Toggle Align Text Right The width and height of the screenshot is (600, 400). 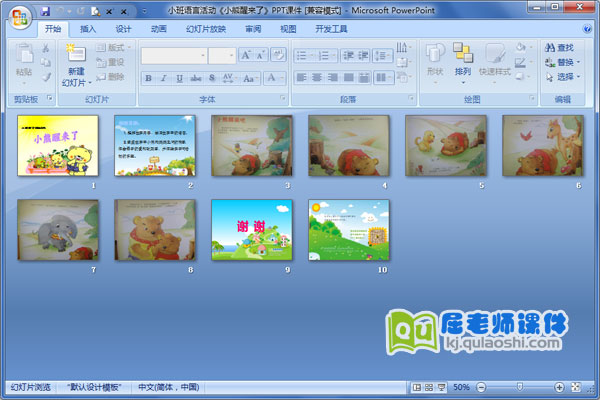click(333, 78)
